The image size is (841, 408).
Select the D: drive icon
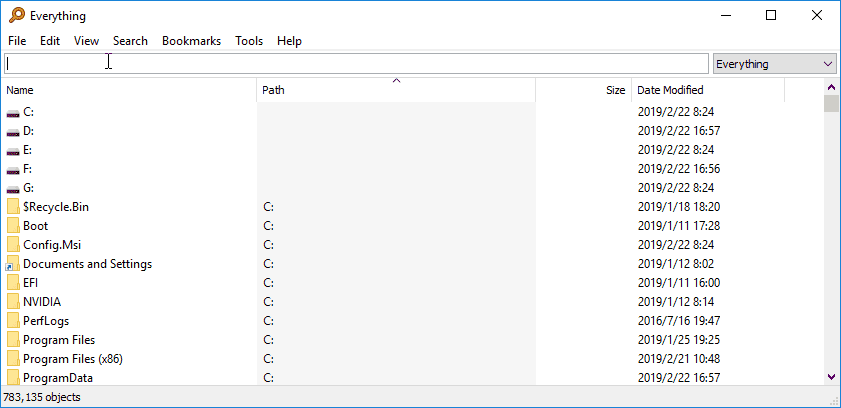[13, 131]
